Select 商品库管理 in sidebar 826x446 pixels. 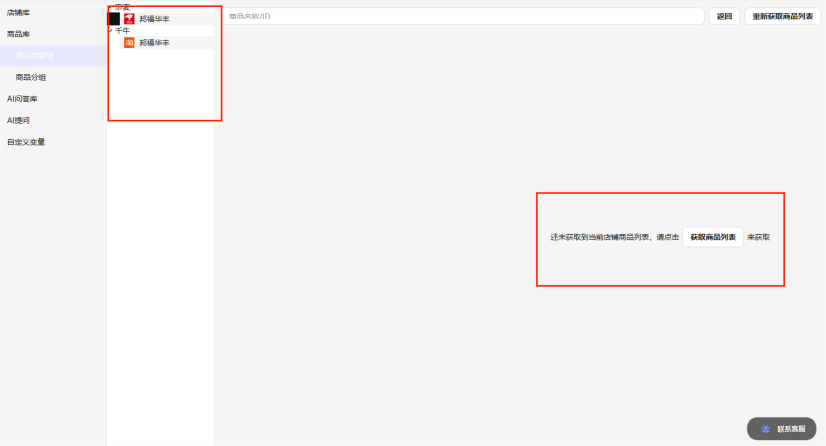[34, 56]
